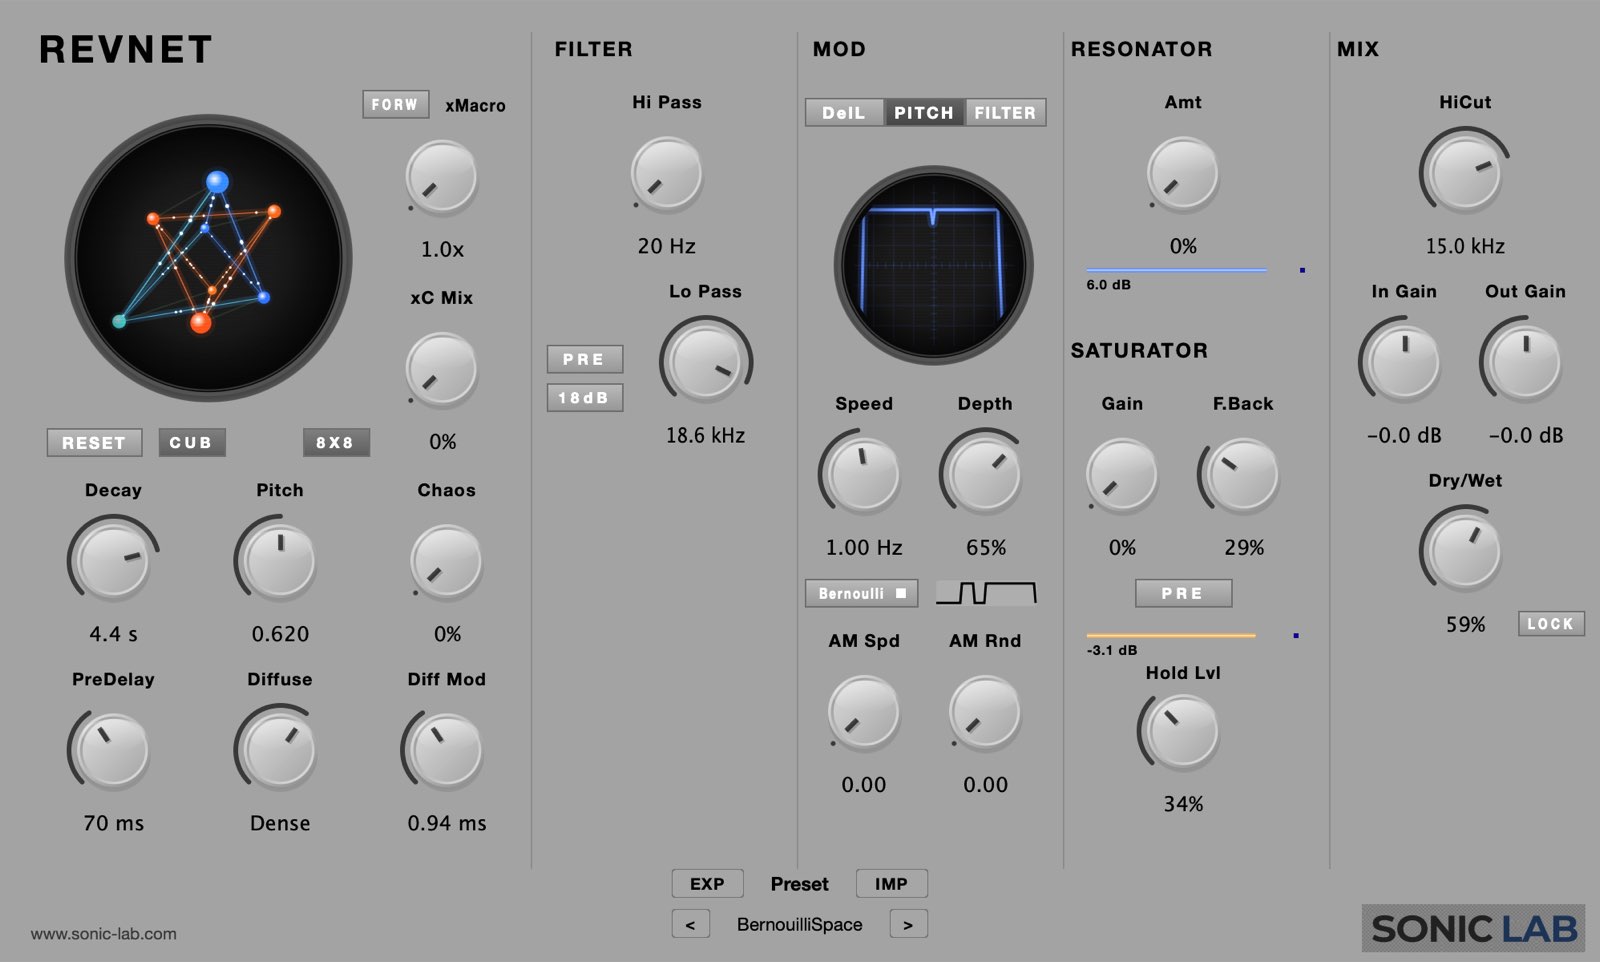The width and height of the screenshot is (1600, 962).
Task: Click the Chaos knob
Action: [447, 561]
